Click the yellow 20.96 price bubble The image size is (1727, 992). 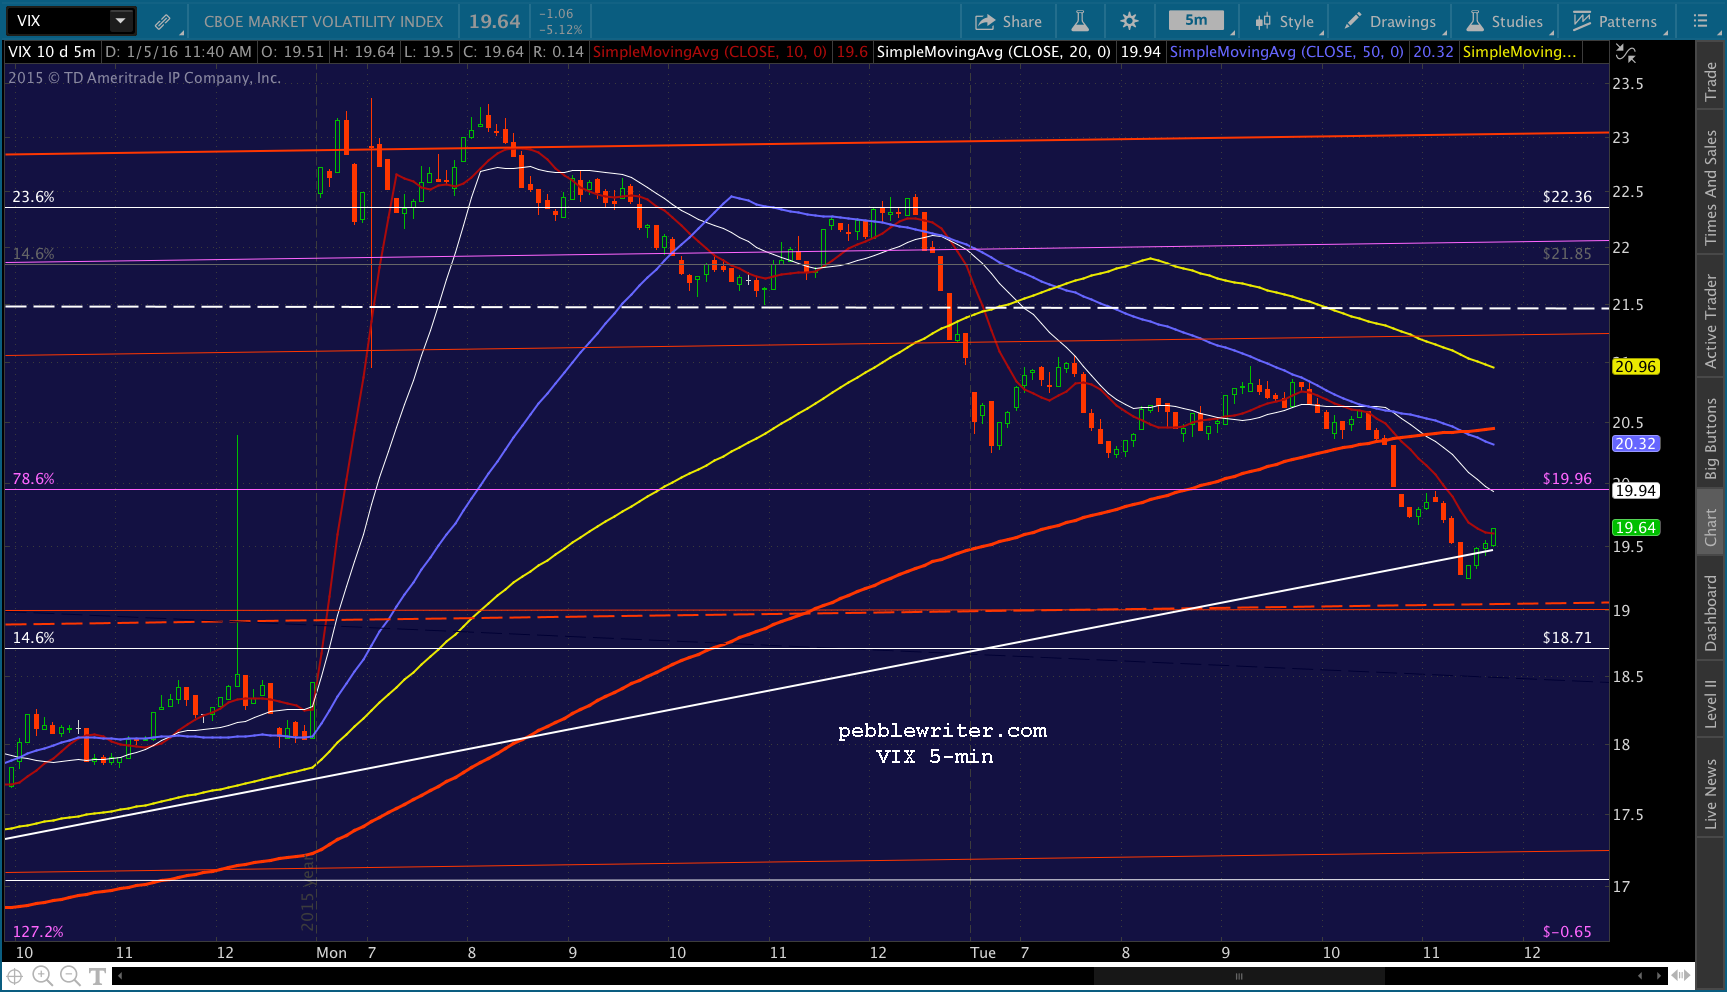(x=1636, y=367)
